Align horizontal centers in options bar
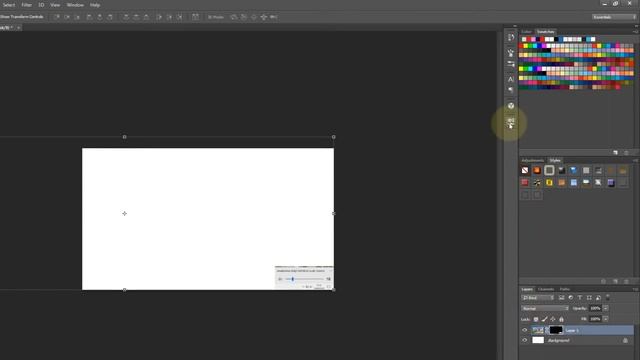 (100, 17)
